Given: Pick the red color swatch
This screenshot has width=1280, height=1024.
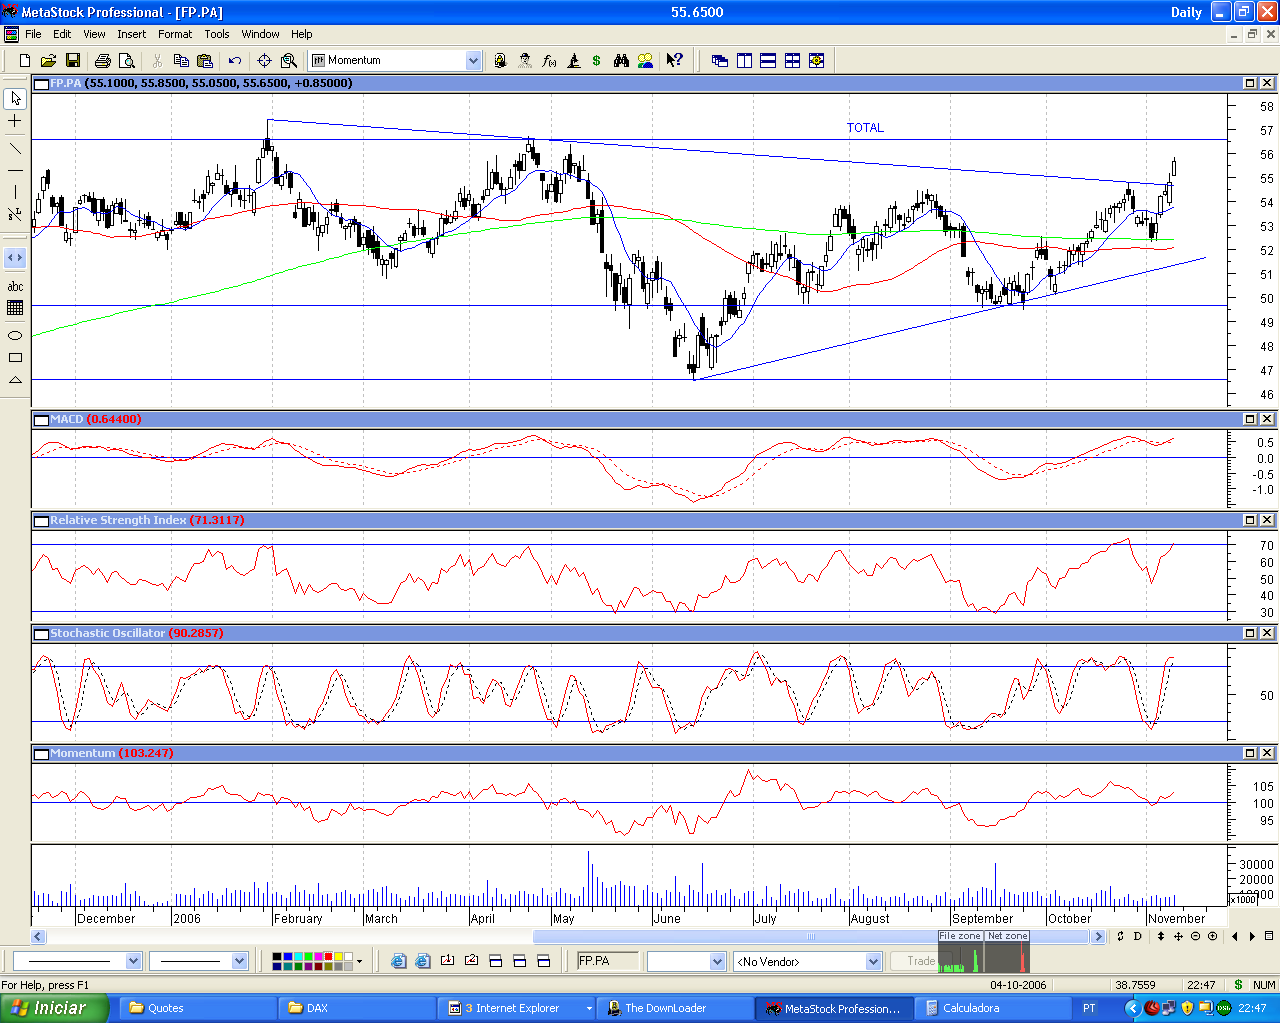Looking at the screenshot, I should pyautogui.click(x=328, y=957).
